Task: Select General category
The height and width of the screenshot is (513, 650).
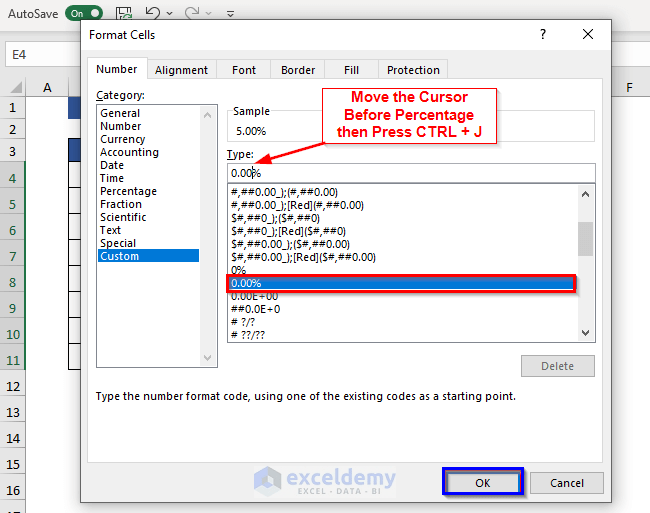Action: pyautogui.click(x=148, y=113)
